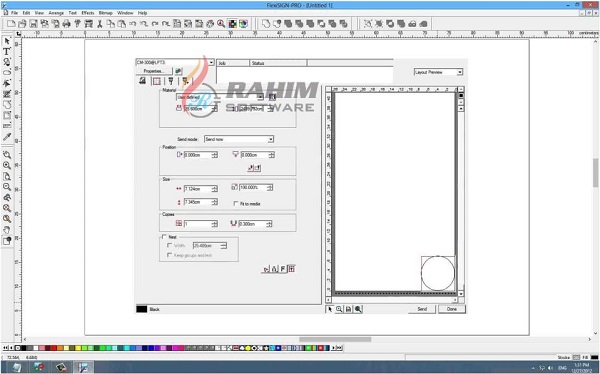The image size is (600, 374).
Task: Click the red grid icon beside F icon
Action: (x=291, y=269)
